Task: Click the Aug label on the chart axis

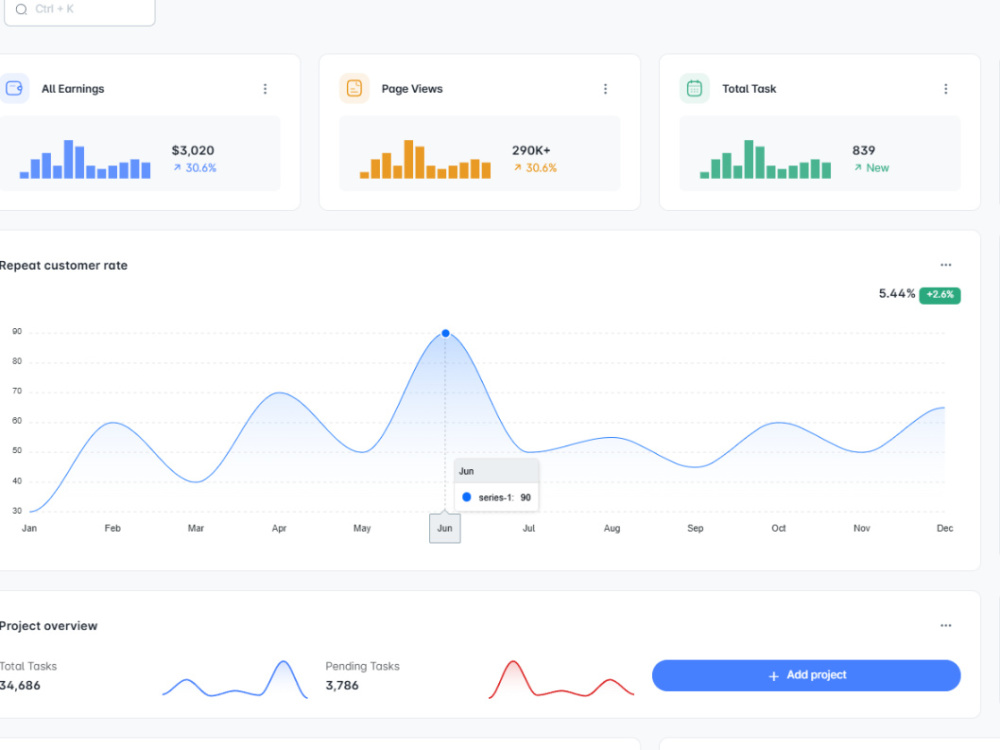Action: (x=612, y=528)
